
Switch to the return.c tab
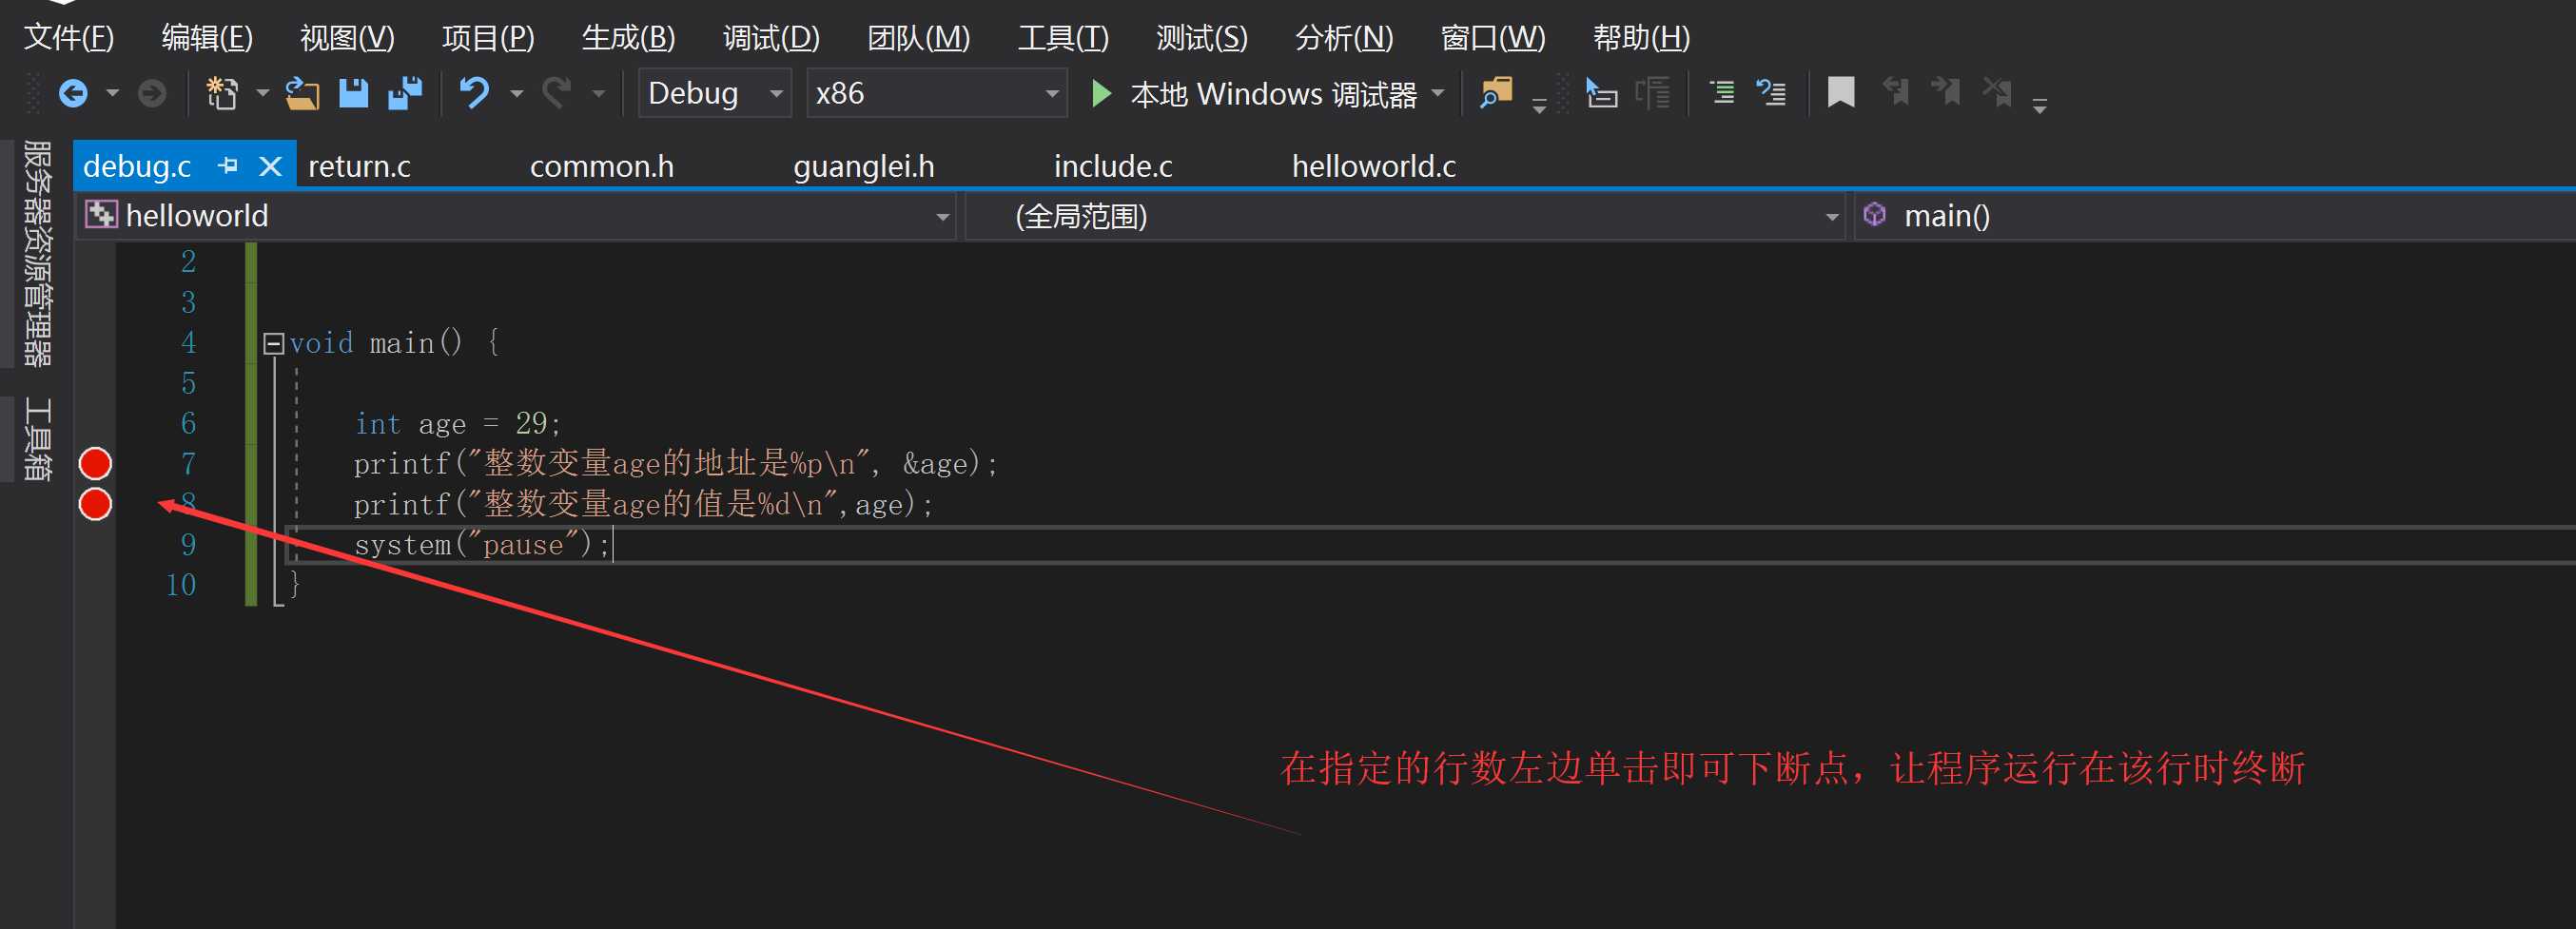click(x=359, y=166)
